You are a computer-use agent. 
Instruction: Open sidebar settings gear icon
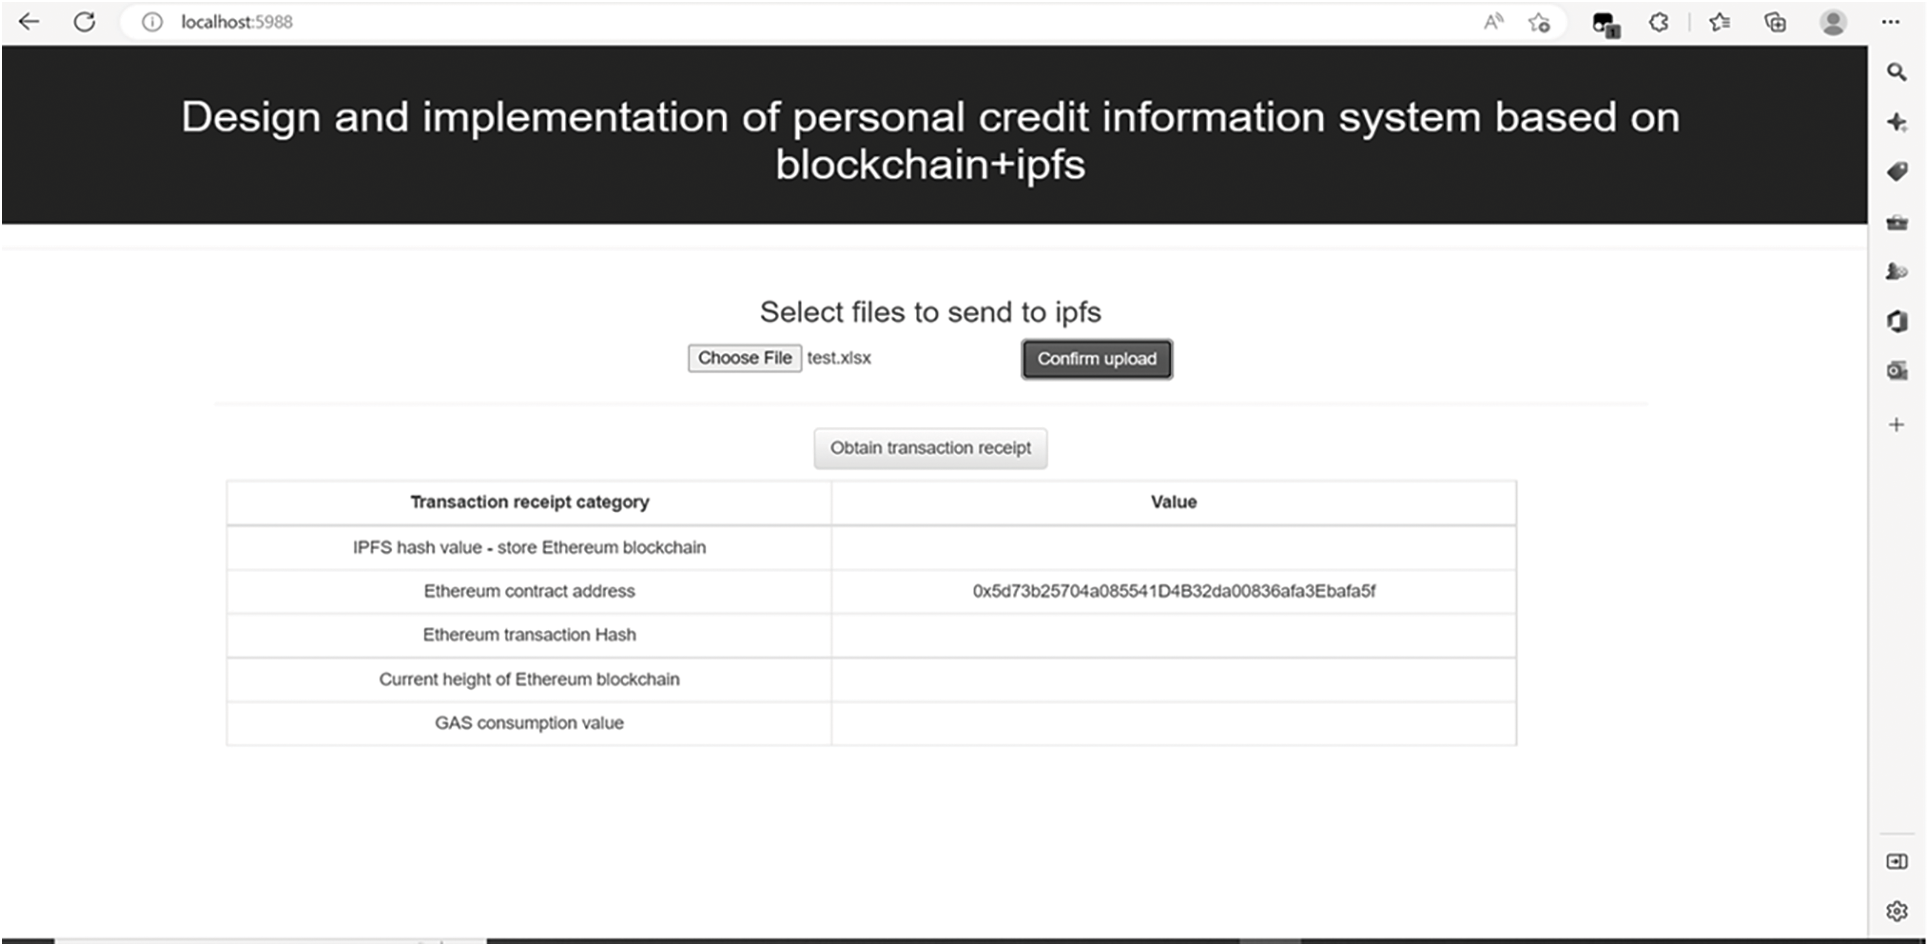click(1896, 911)
